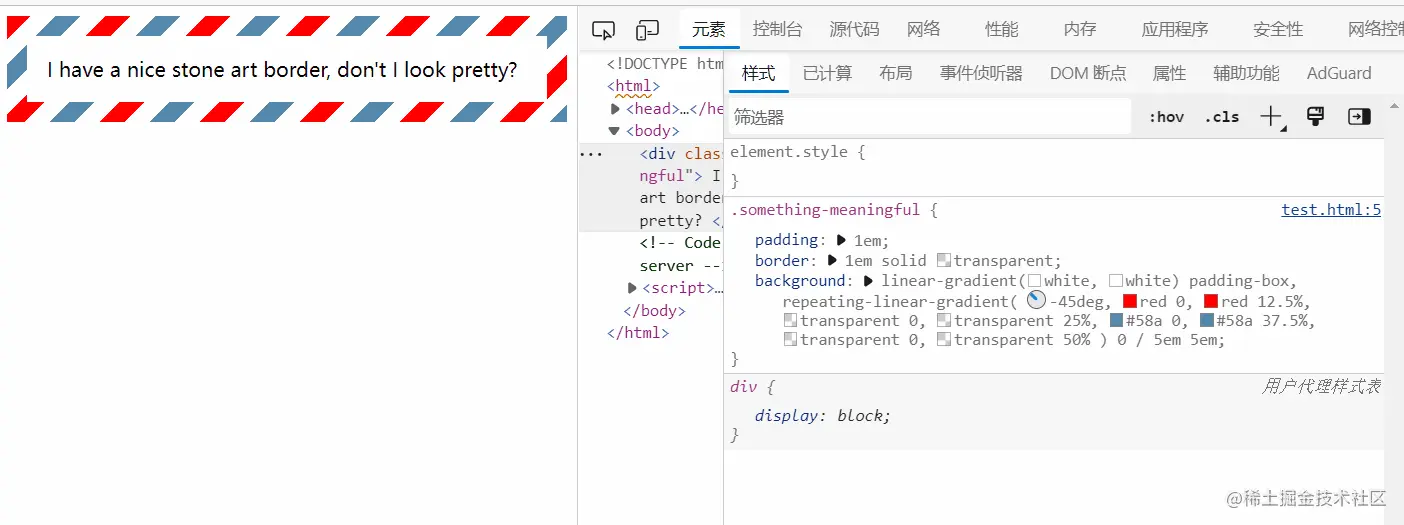Click the .something-meaningful selector text

(825, 210)
